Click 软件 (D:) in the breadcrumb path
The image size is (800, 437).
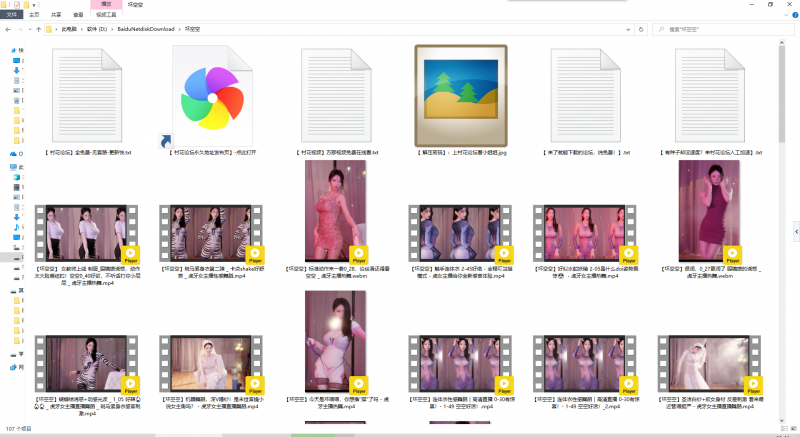[x=97, y=30]
